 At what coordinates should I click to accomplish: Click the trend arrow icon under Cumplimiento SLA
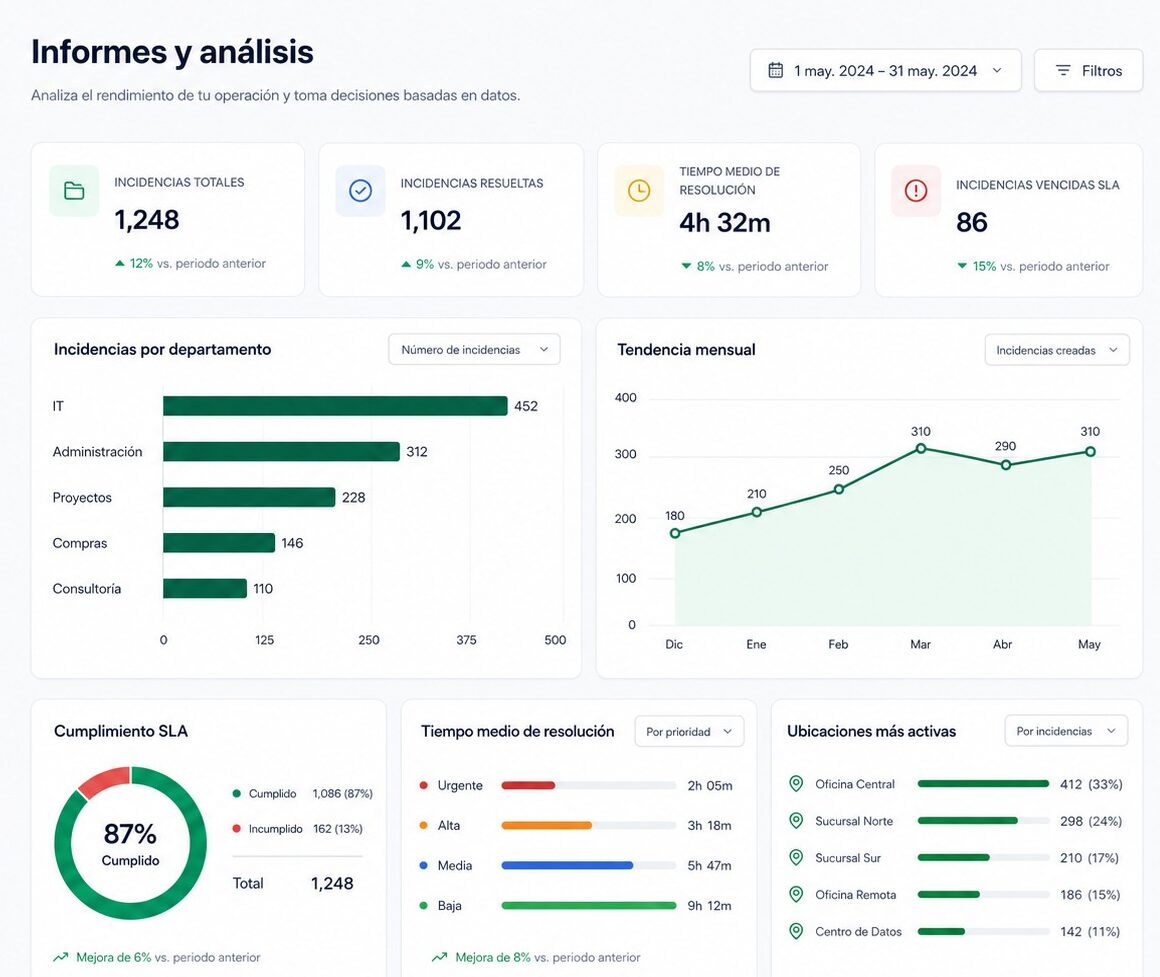click(61, 957)
